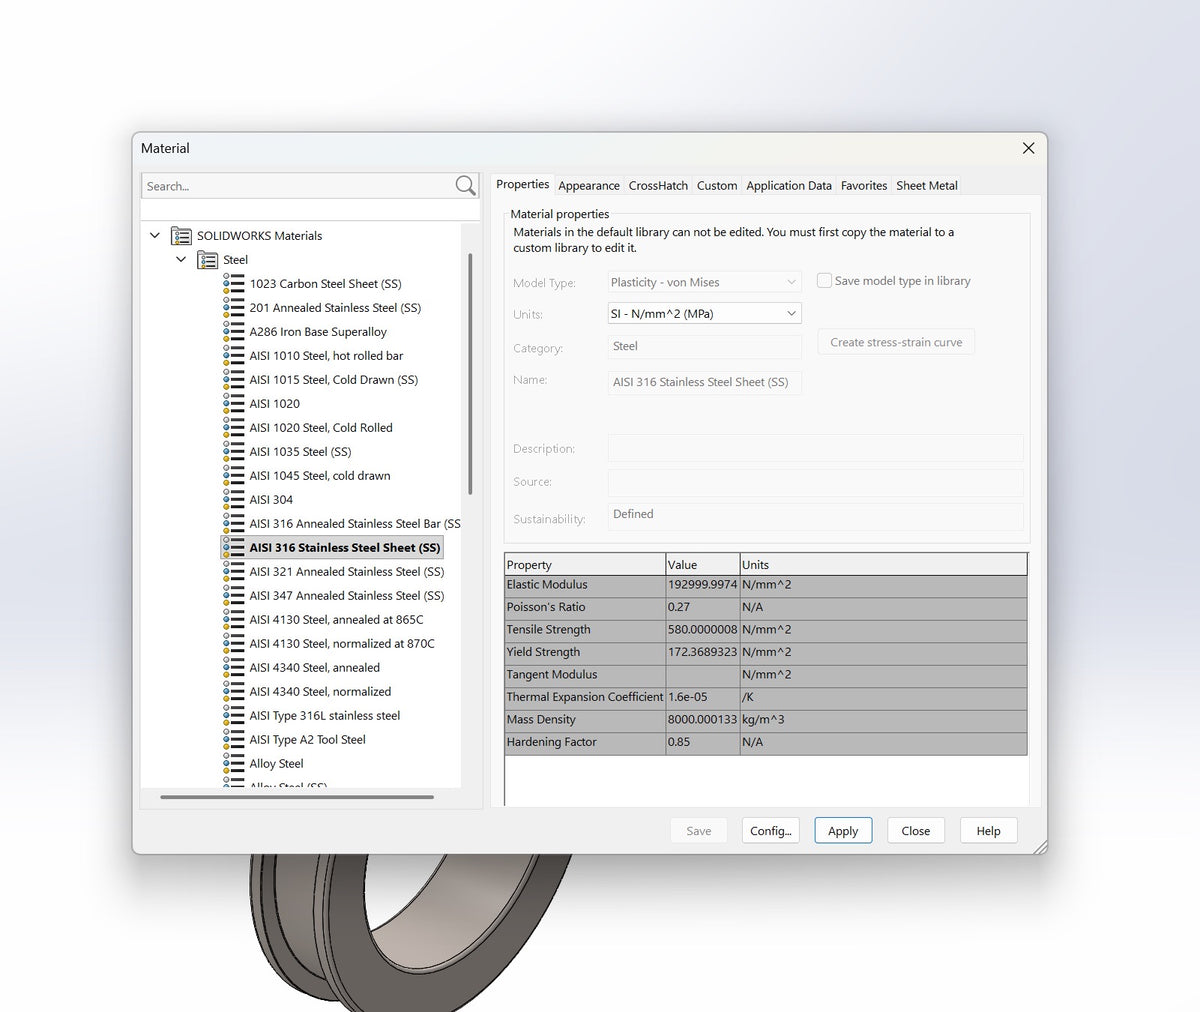This screenshot has width=1200, height=1012.
Task: Open the Model Type dropdown
Action: point(704,283)
